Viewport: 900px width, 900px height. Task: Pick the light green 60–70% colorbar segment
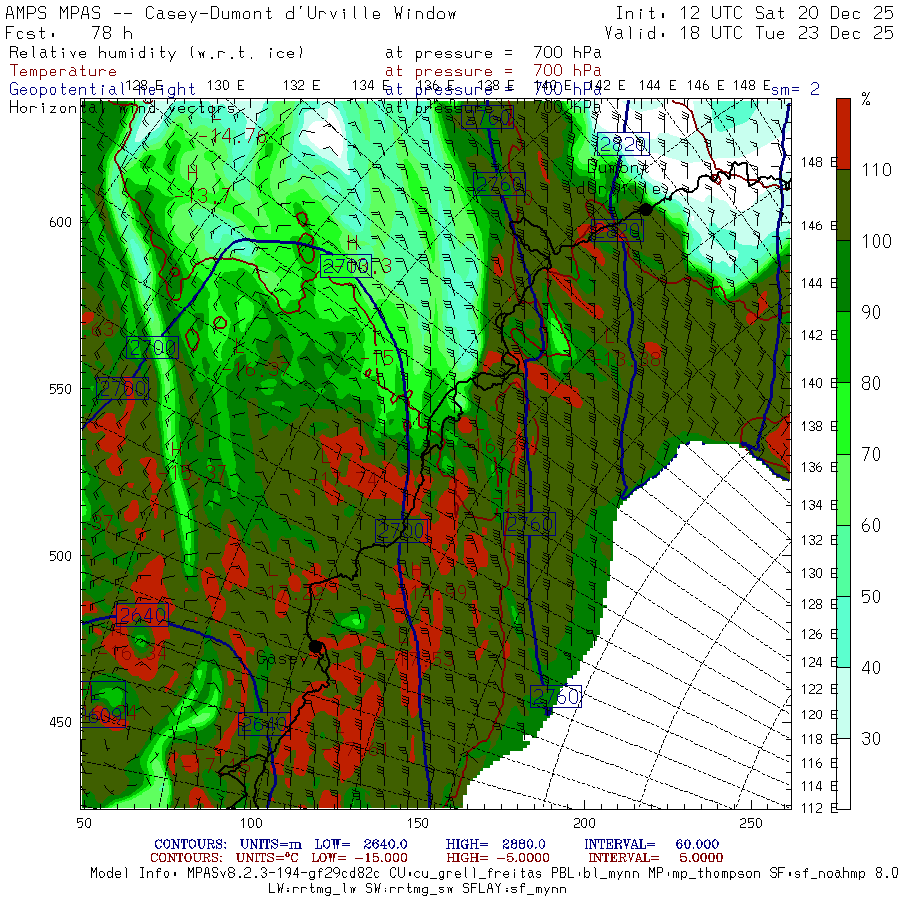pos(843,490)
